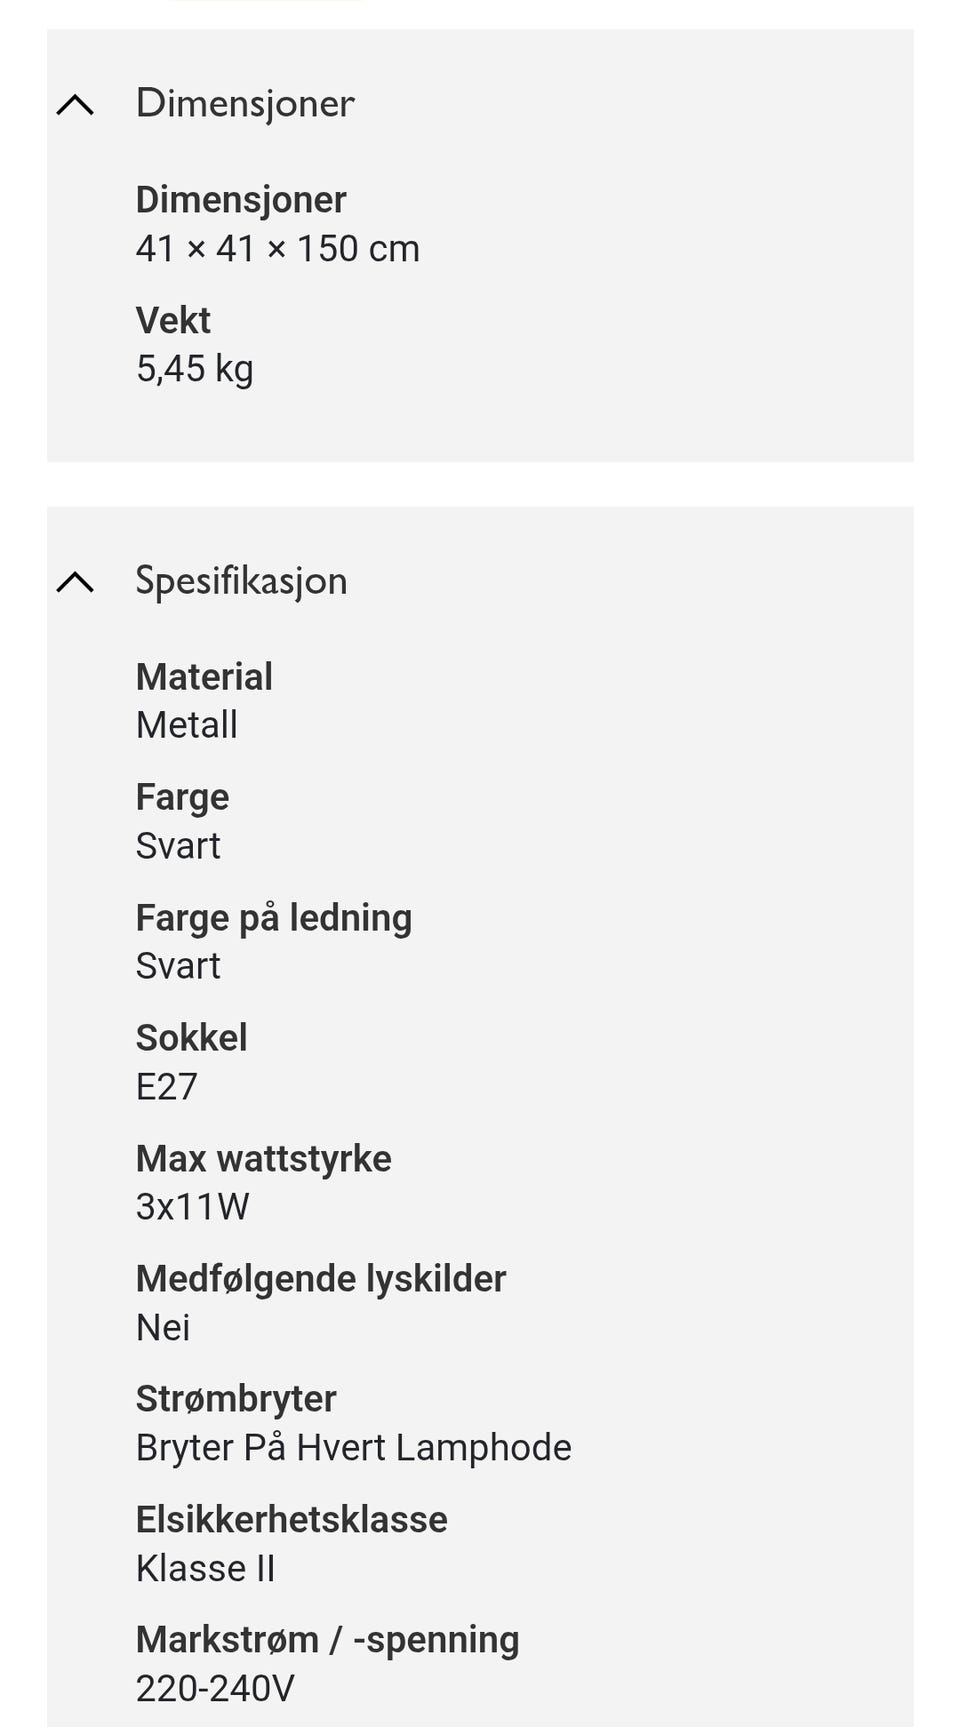The image size is (960, 1727).
Task: Select the 220-240V voltage value
Action: (x=215, y=1689)
